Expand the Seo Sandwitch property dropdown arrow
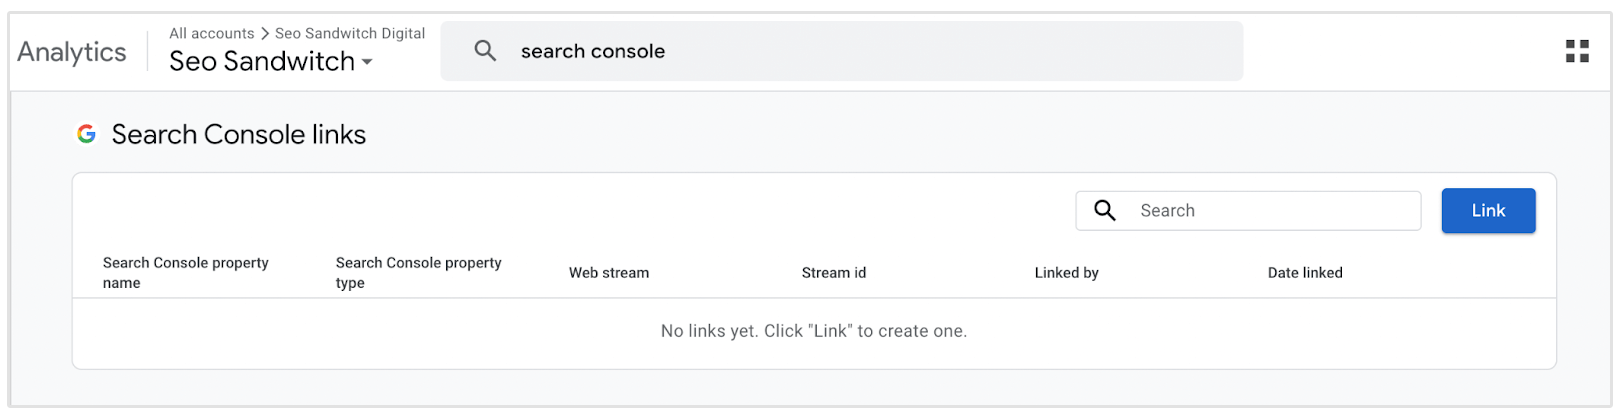The image size is (1620, 420). (x=367, y=62)
